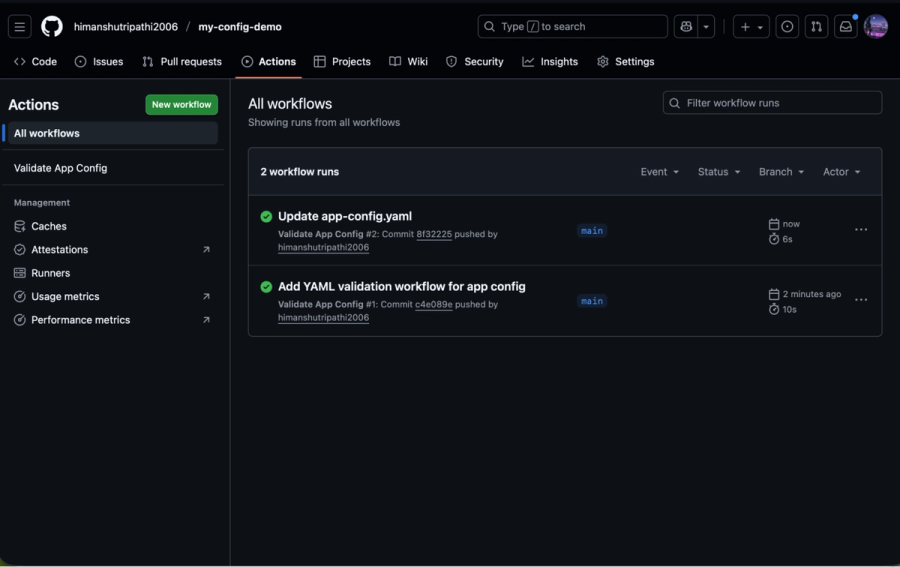Switch to the Pull requests tab

click(181, 62)
